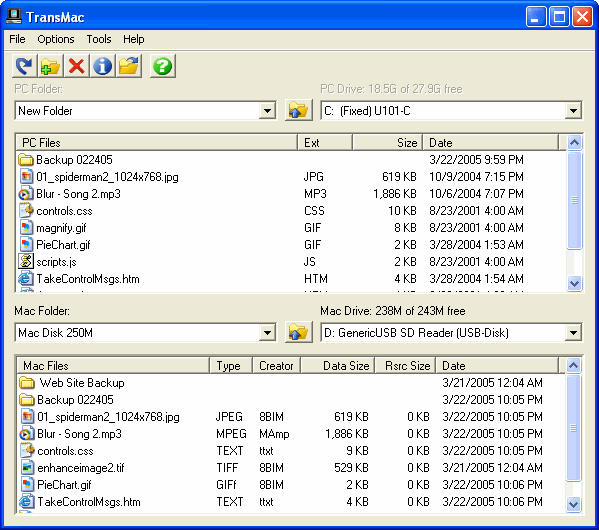599x530 pixels.
Task: Sort PC files by Size column header
Action: coord(387,143)
